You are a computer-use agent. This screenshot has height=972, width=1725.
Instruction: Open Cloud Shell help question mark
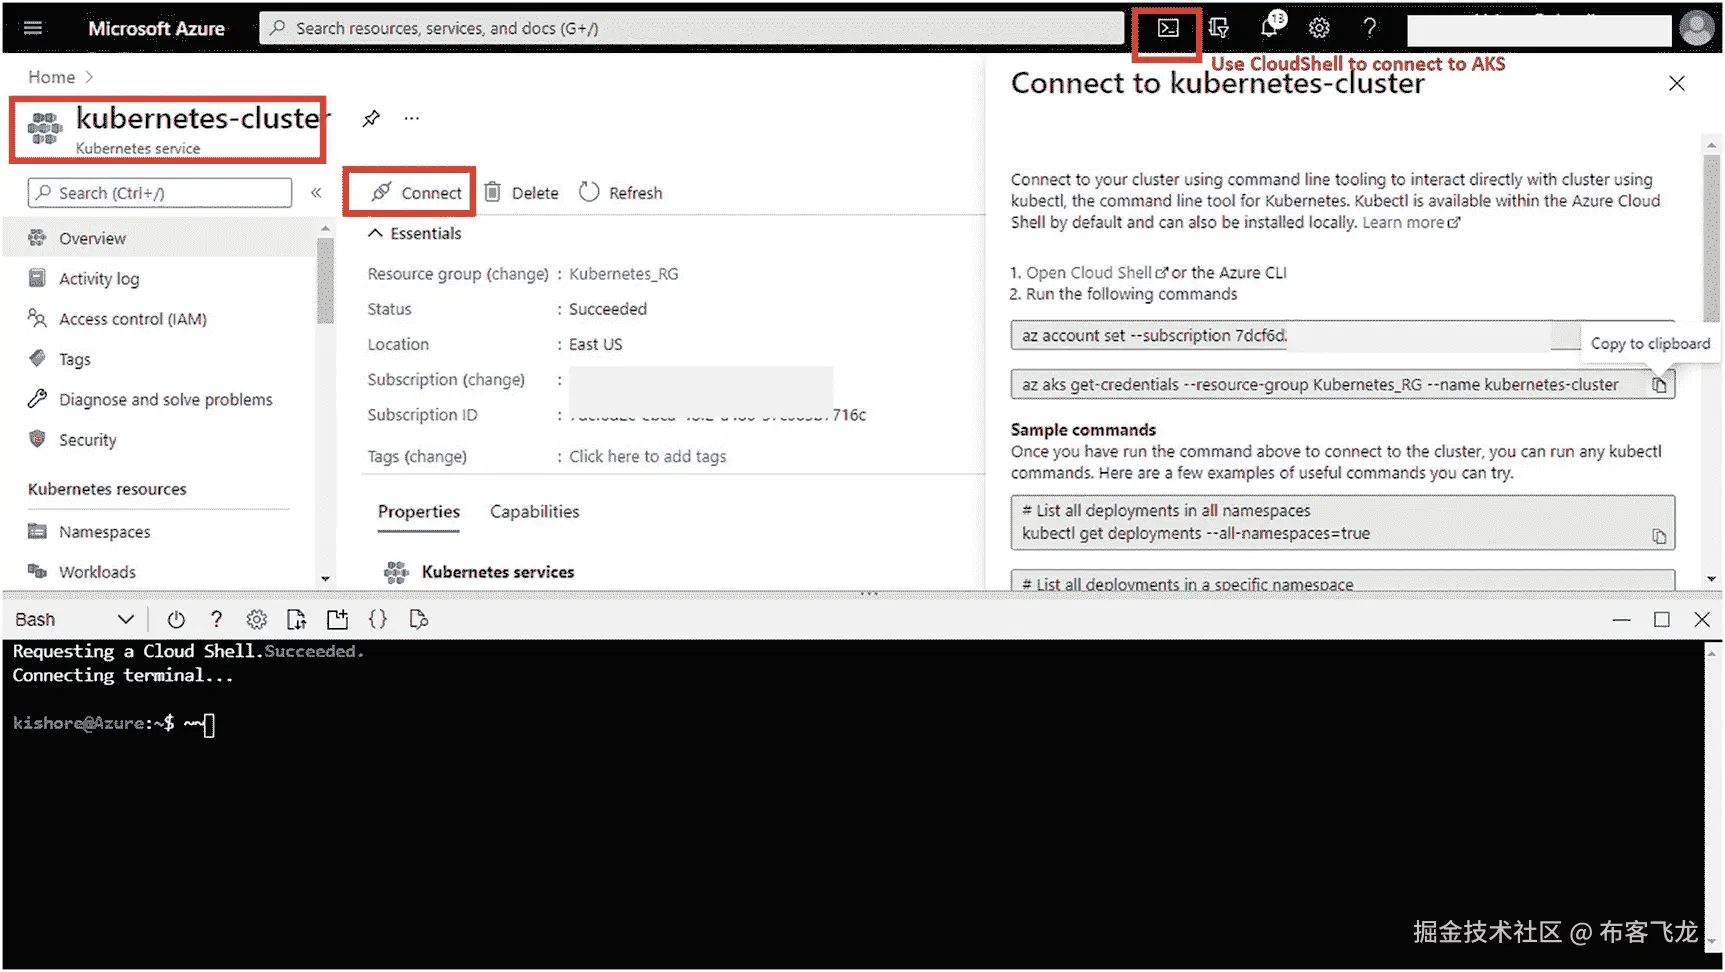216,620
